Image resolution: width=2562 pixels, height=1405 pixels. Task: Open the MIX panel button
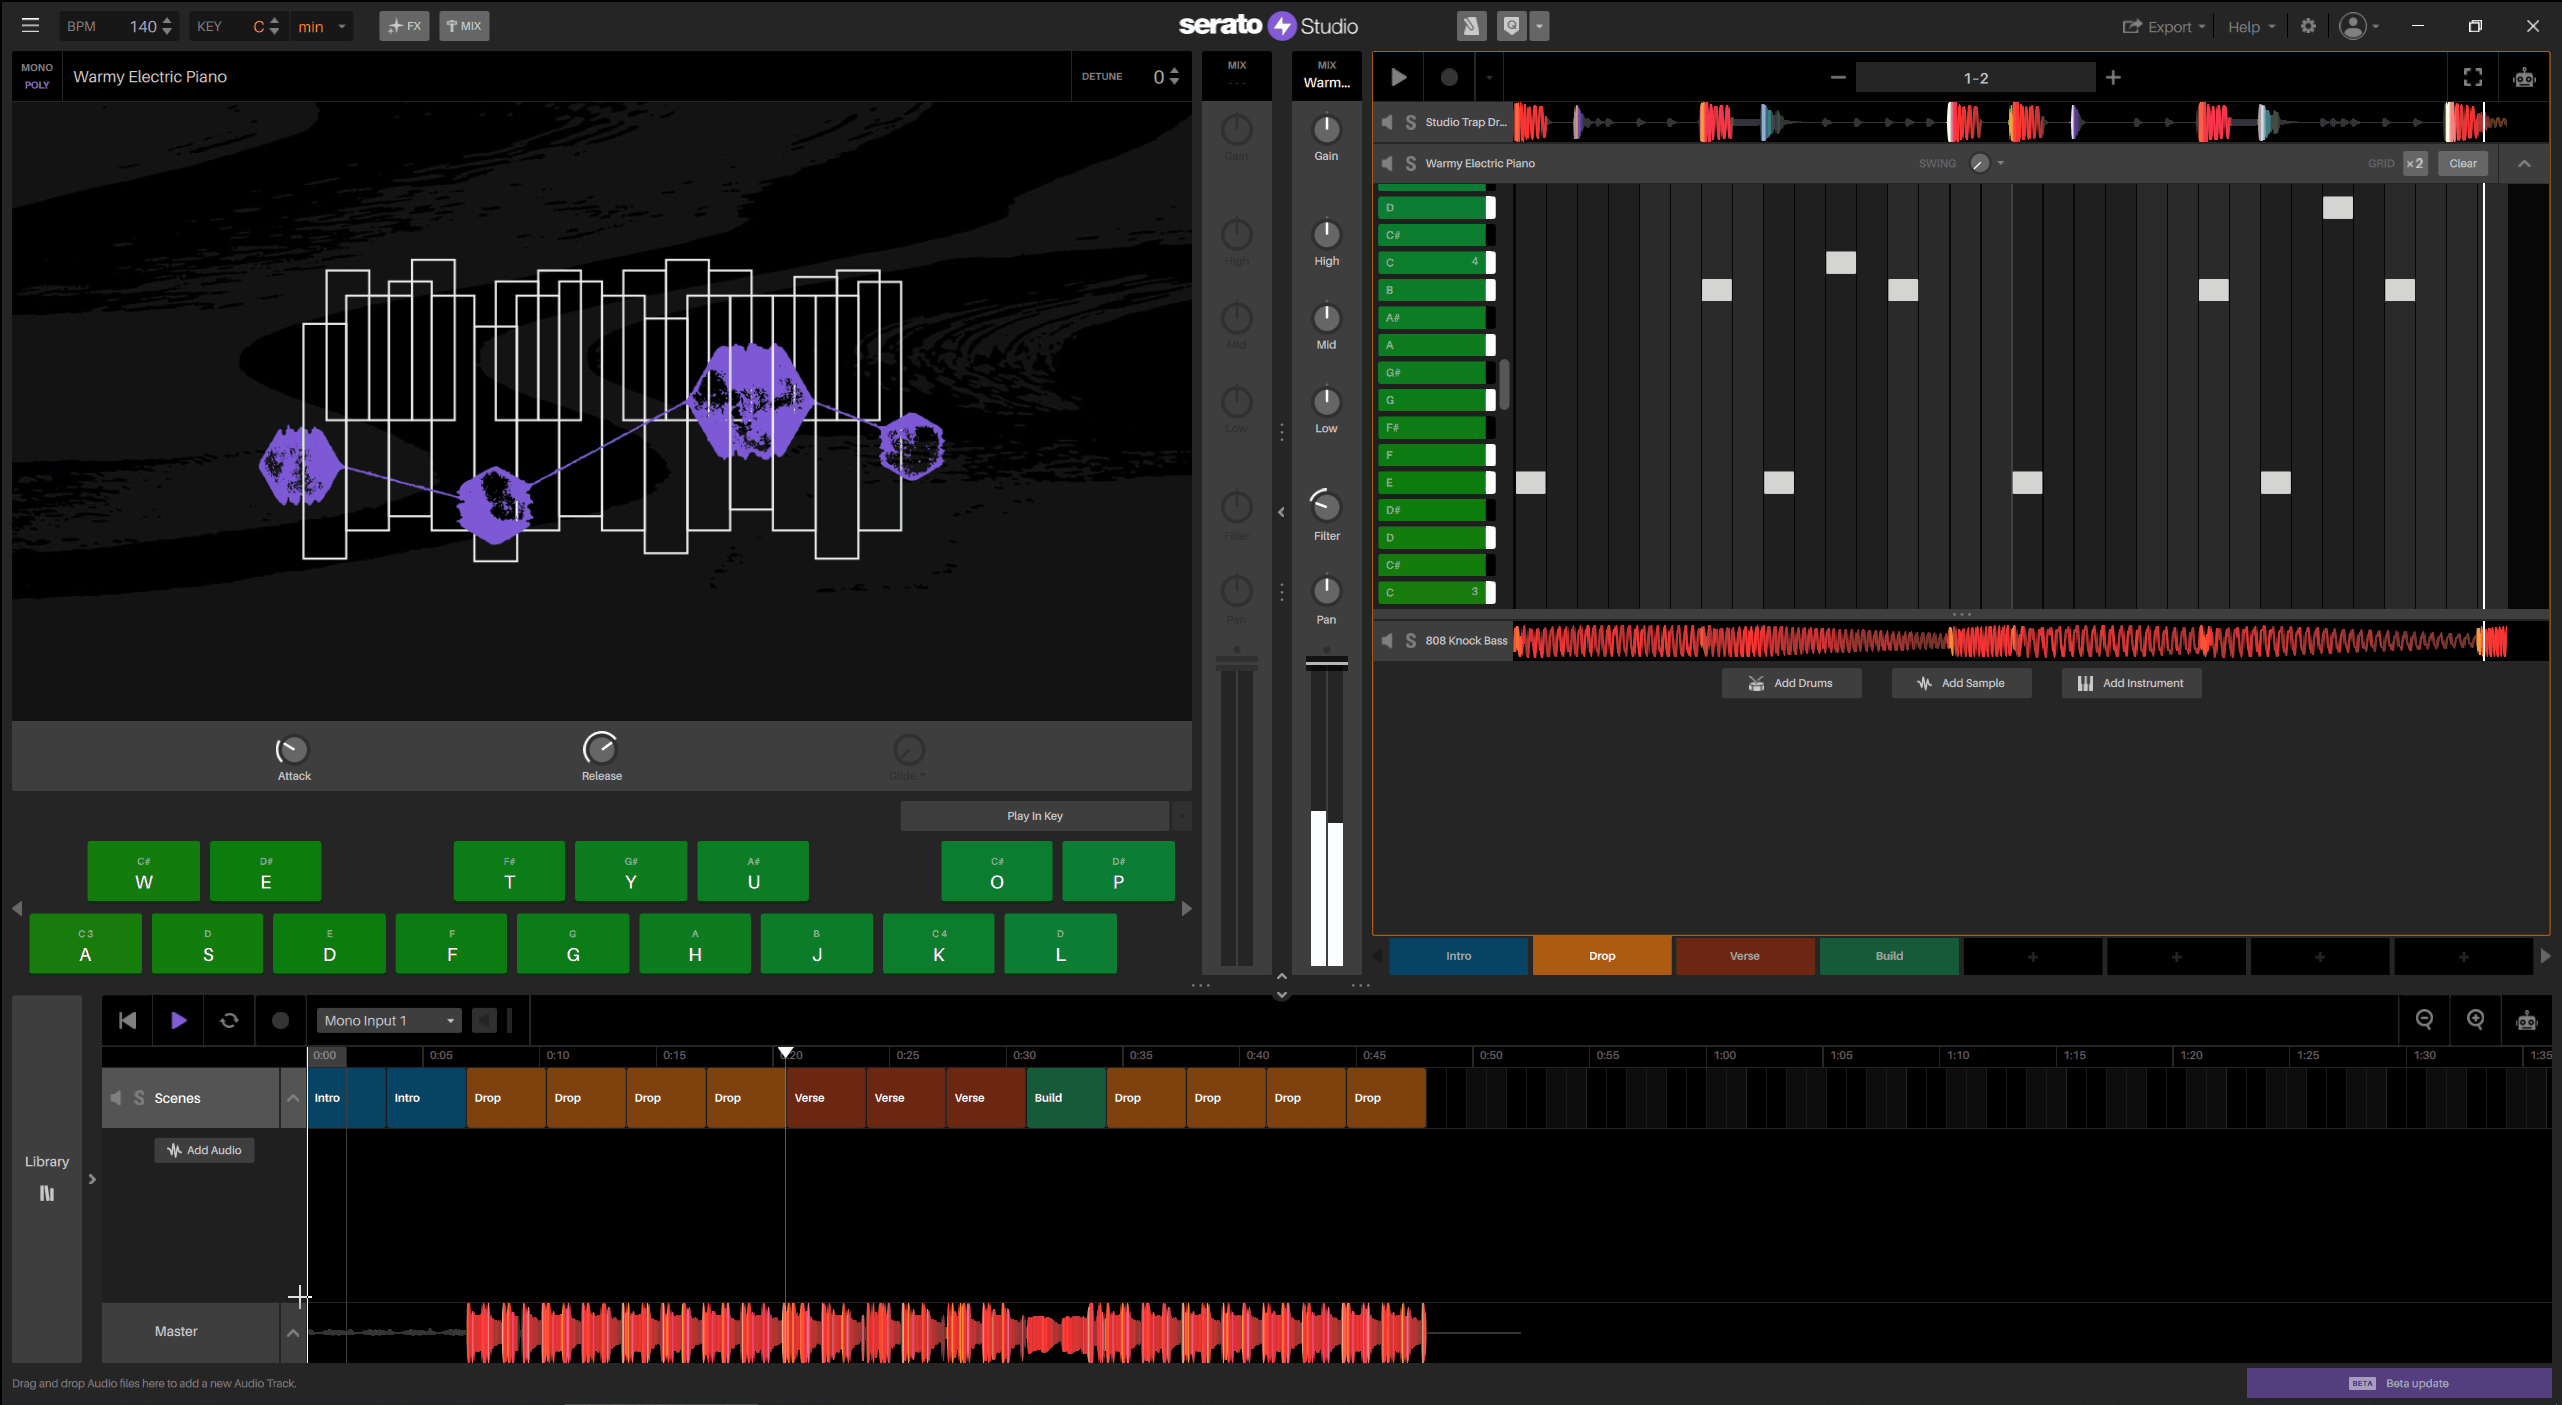(x=464, y=26)
